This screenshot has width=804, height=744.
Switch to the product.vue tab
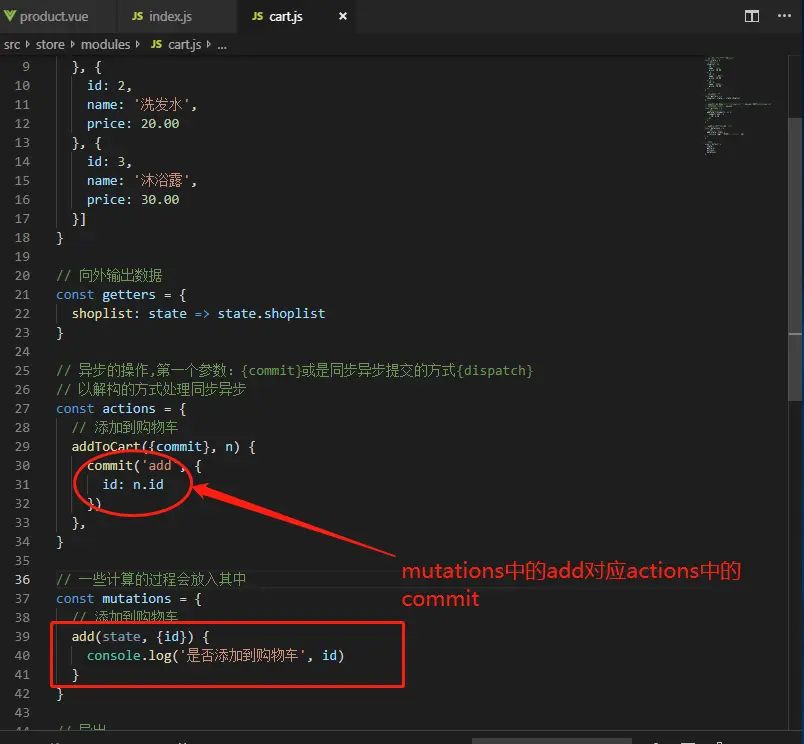(x=54, y=16)
